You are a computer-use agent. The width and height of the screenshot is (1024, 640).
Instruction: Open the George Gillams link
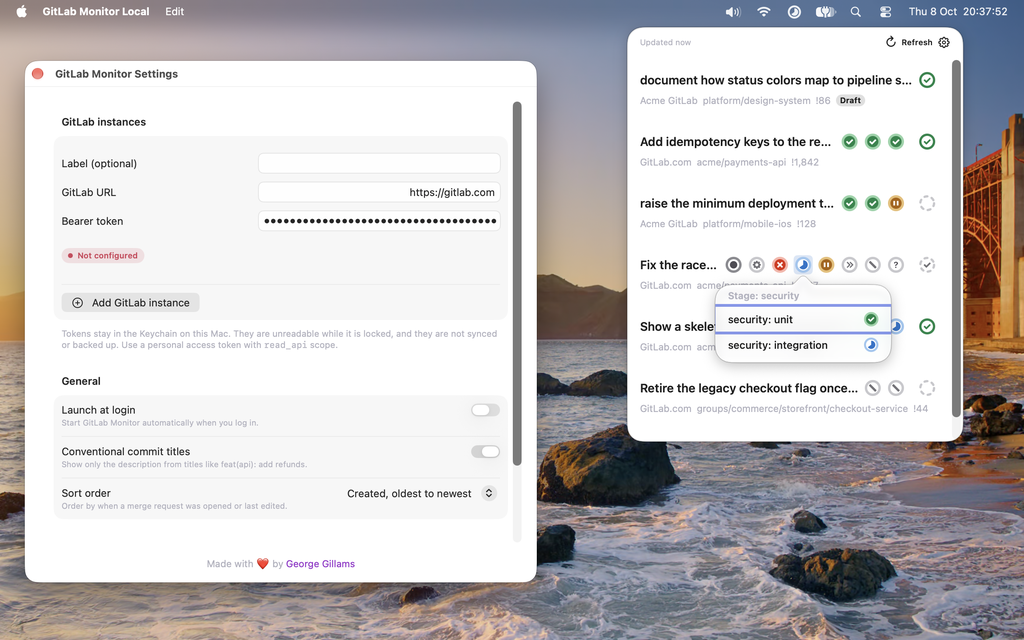pyautogui.click(x=320, y=564)
